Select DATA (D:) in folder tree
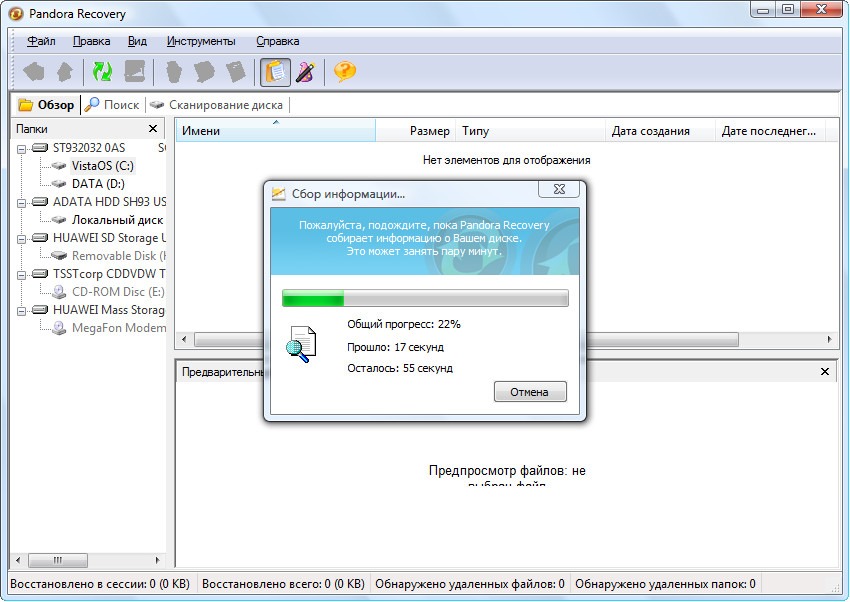The width and height of the screenshot is (850, 602). (98, 184)
